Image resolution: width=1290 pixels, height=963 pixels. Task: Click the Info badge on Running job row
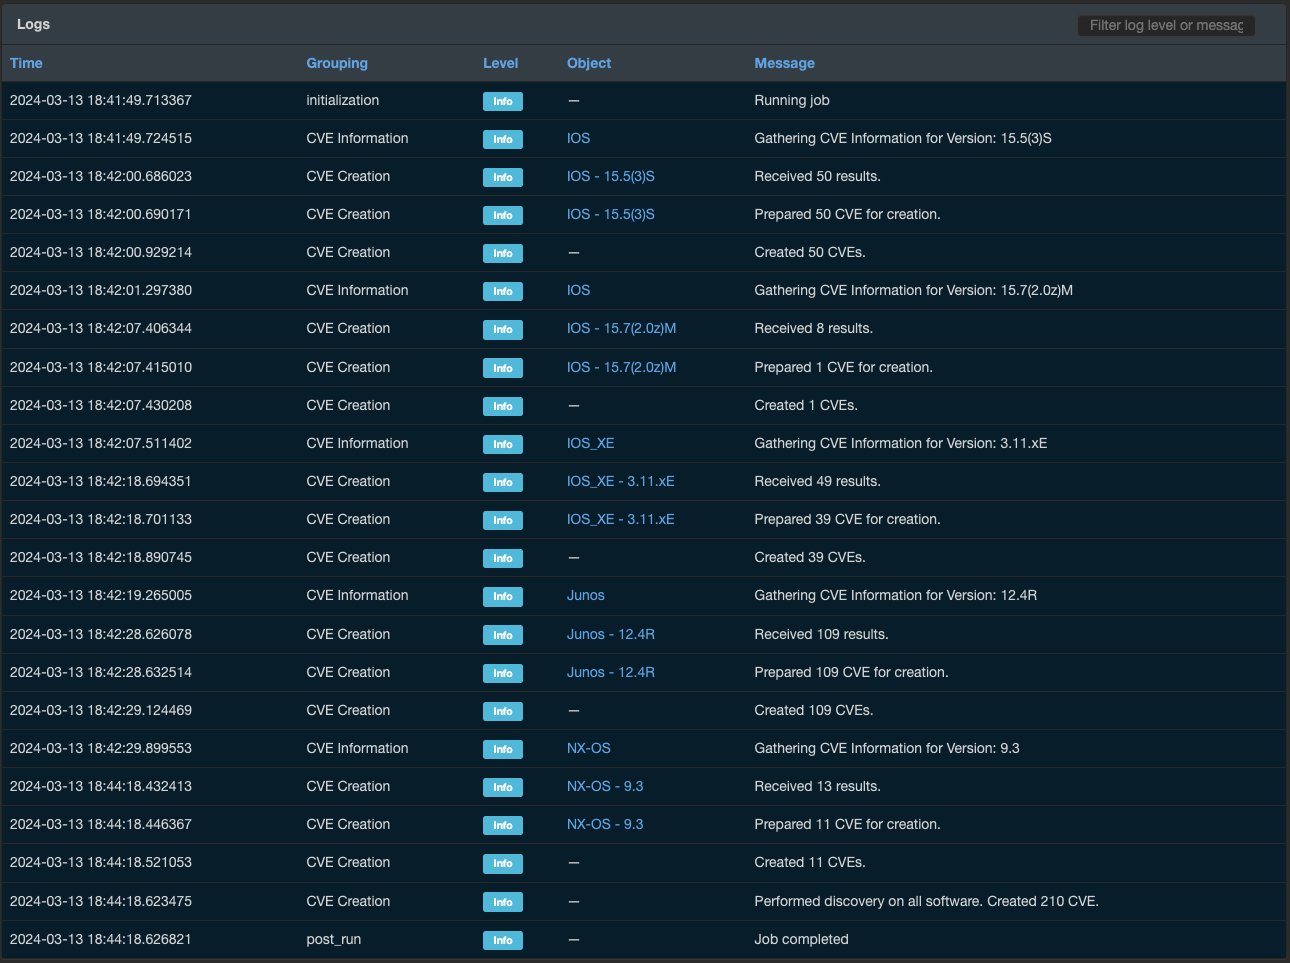pyautogui.click(x=502, y=101)
